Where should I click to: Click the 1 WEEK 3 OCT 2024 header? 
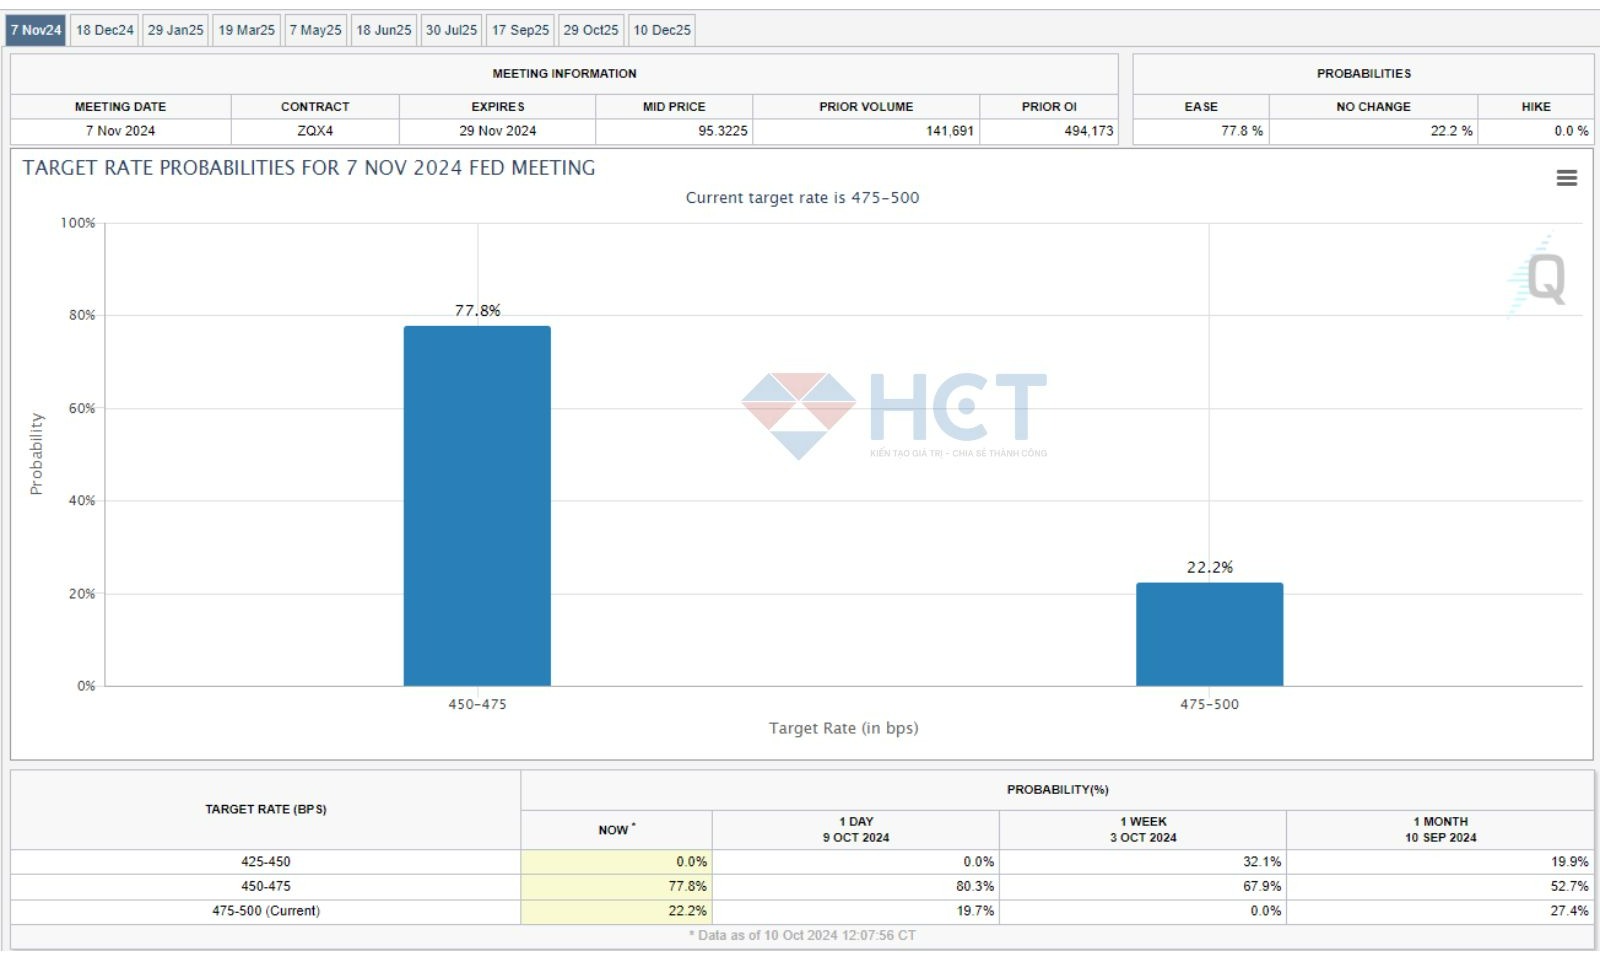(1142, 830)
